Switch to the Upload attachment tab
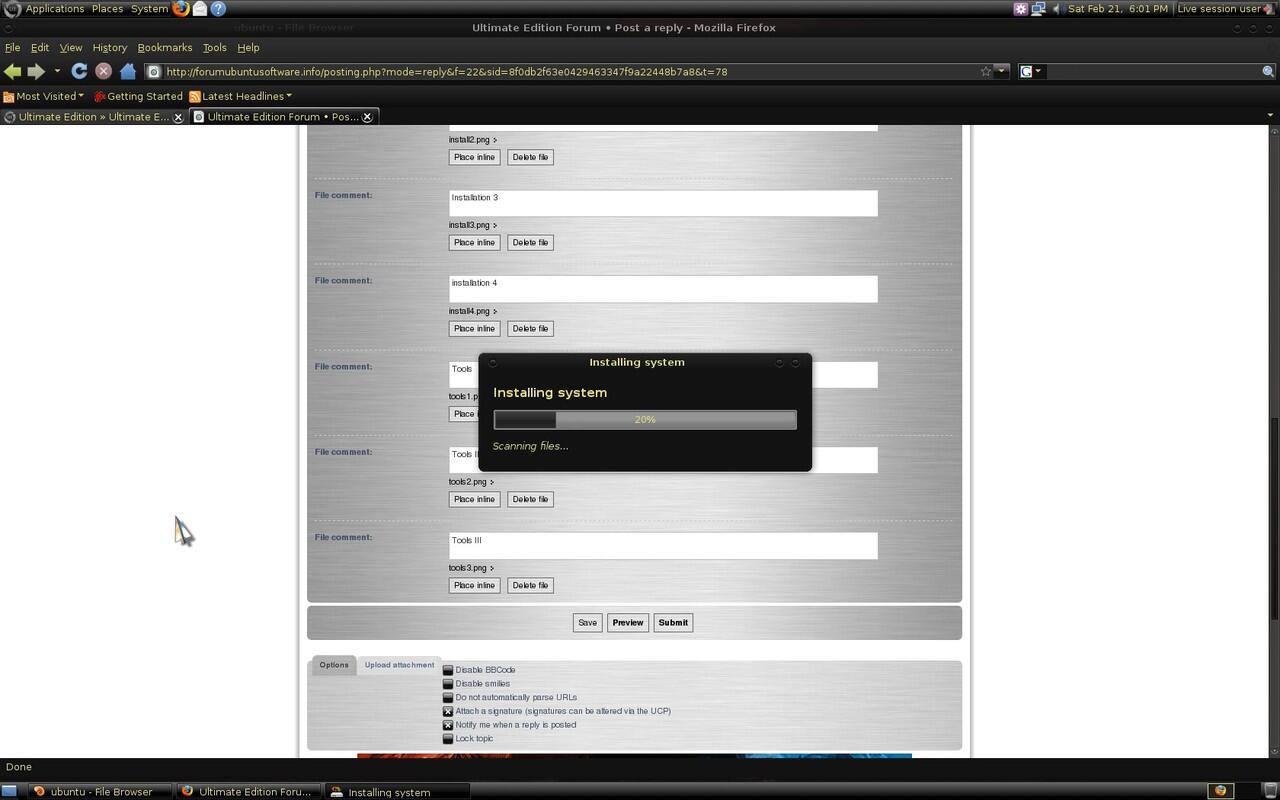This screenshot has height=800, width=1280. point(399,665)
